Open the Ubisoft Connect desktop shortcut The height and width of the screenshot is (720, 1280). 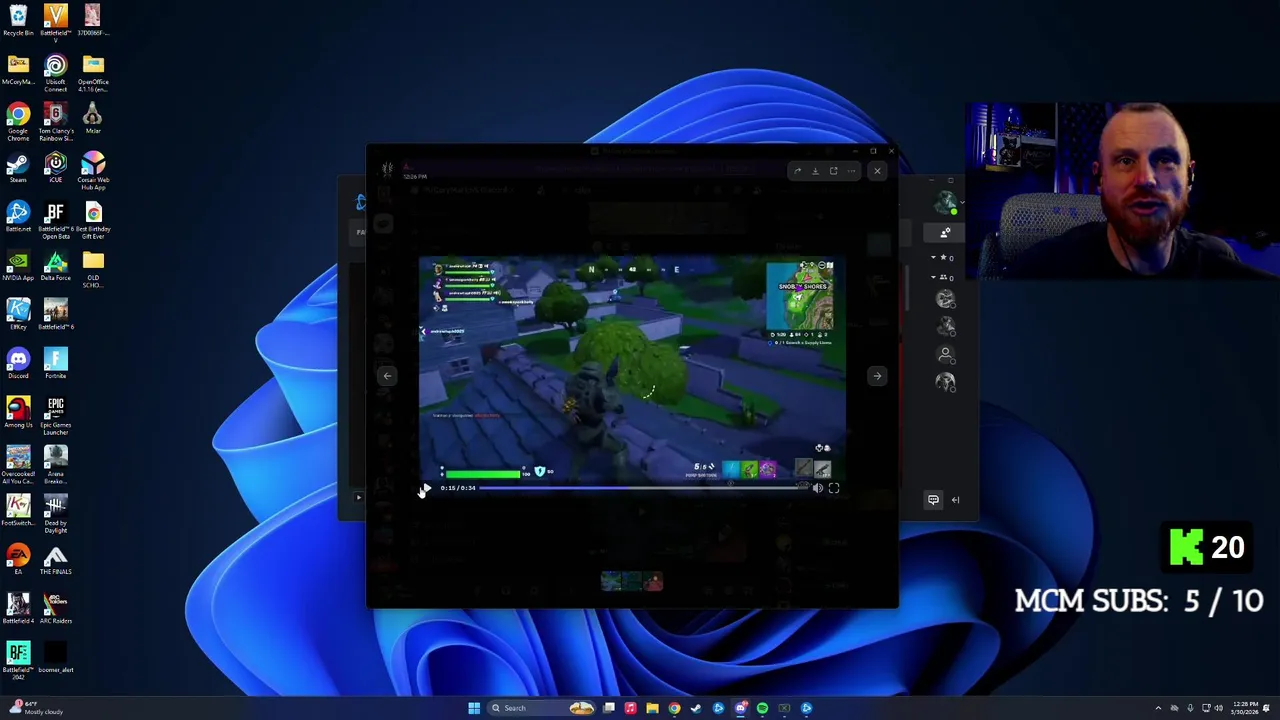point(55,73)
